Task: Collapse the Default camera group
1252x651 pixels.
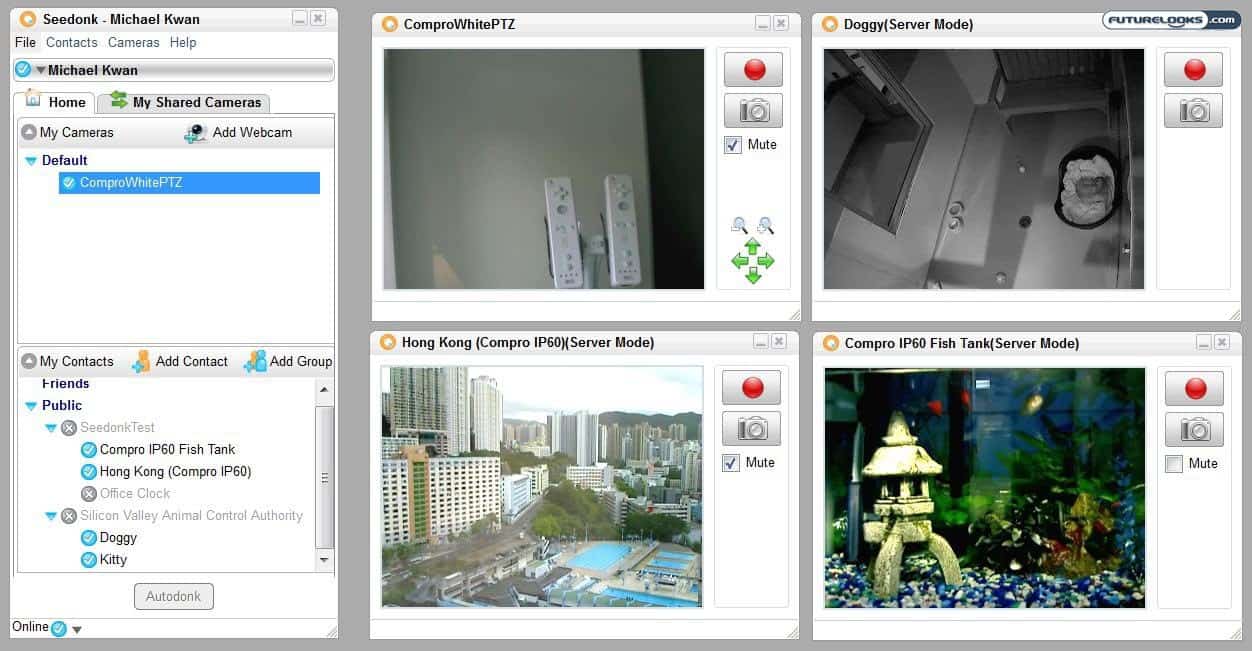Action: coord(31,161)
